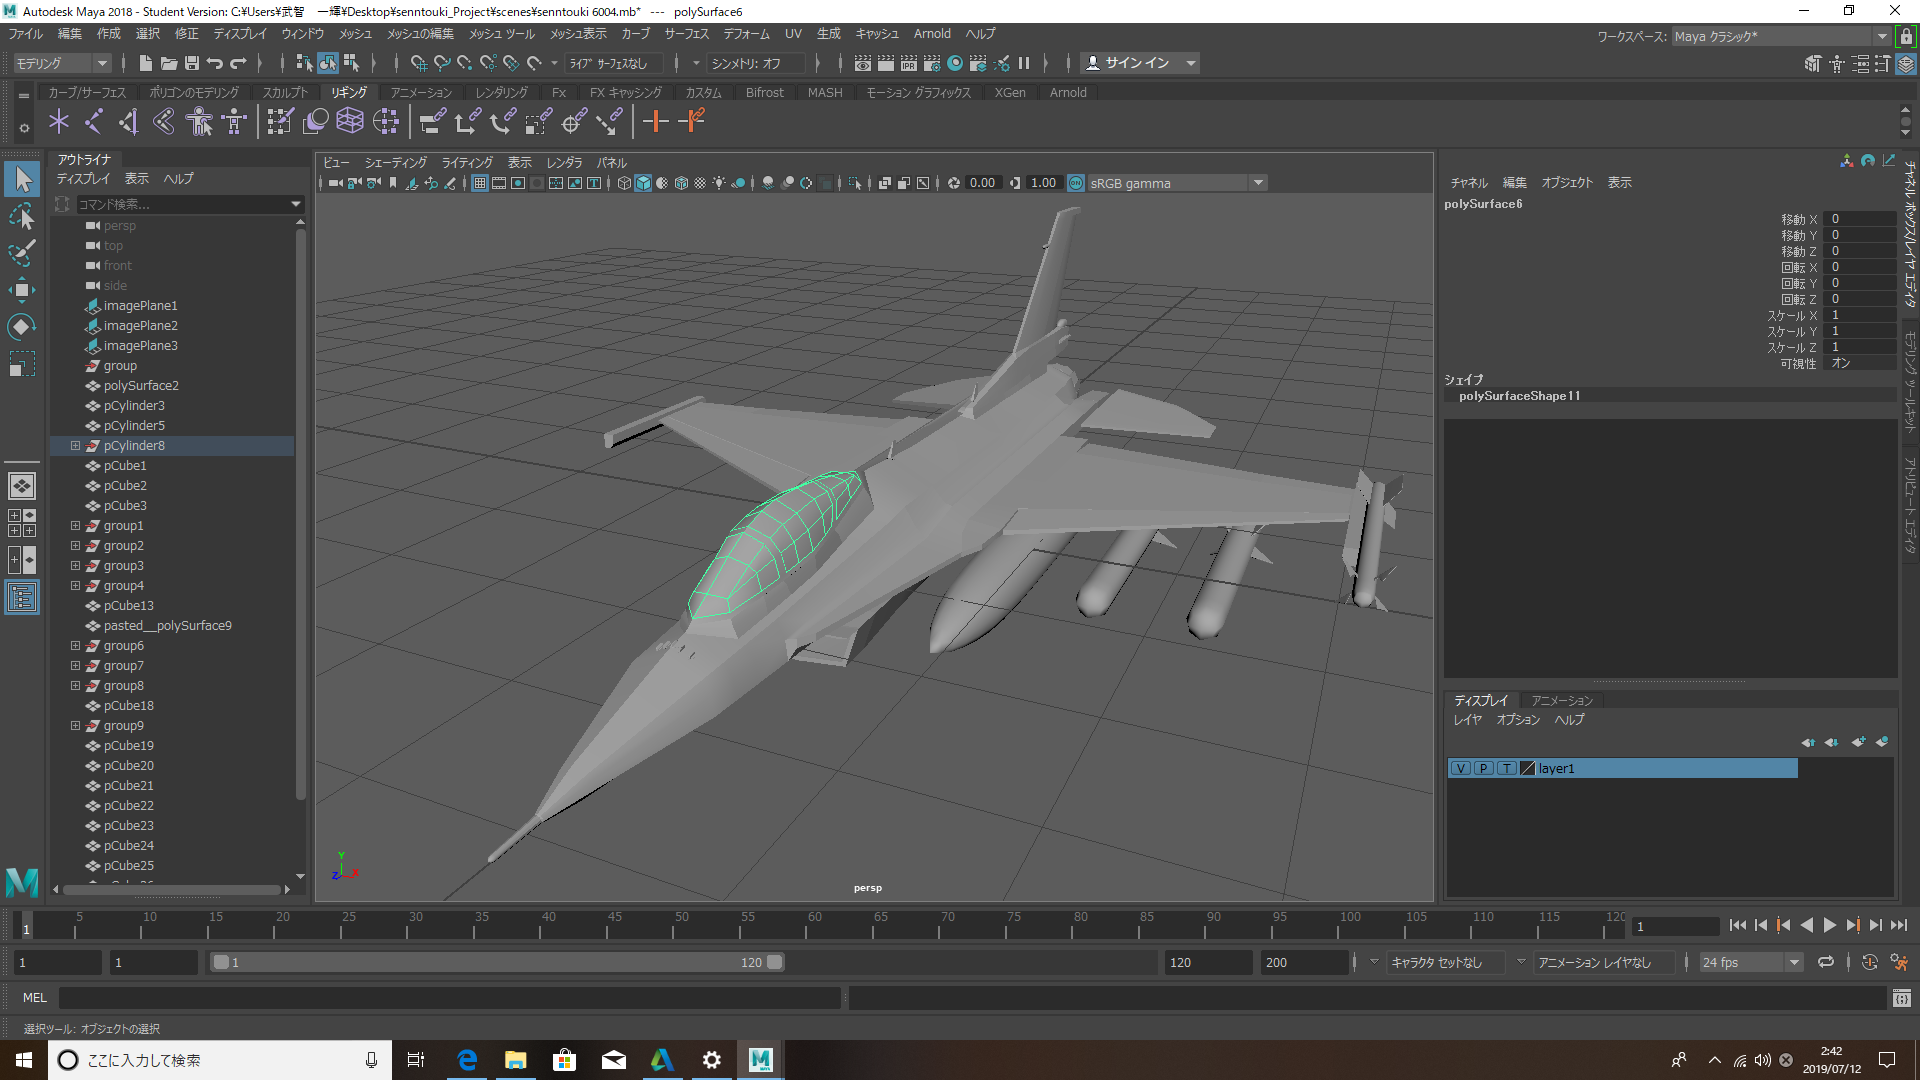Activate the Paint Selection tool
Viewport: 1920px width, 1080px height.
tap(21, 253)
